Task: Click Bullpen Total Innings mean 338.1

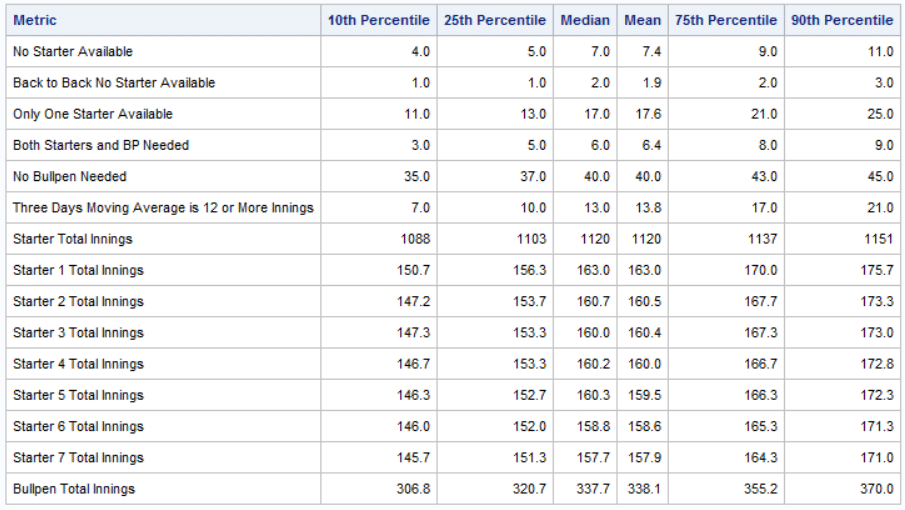Action: (645, 489)
